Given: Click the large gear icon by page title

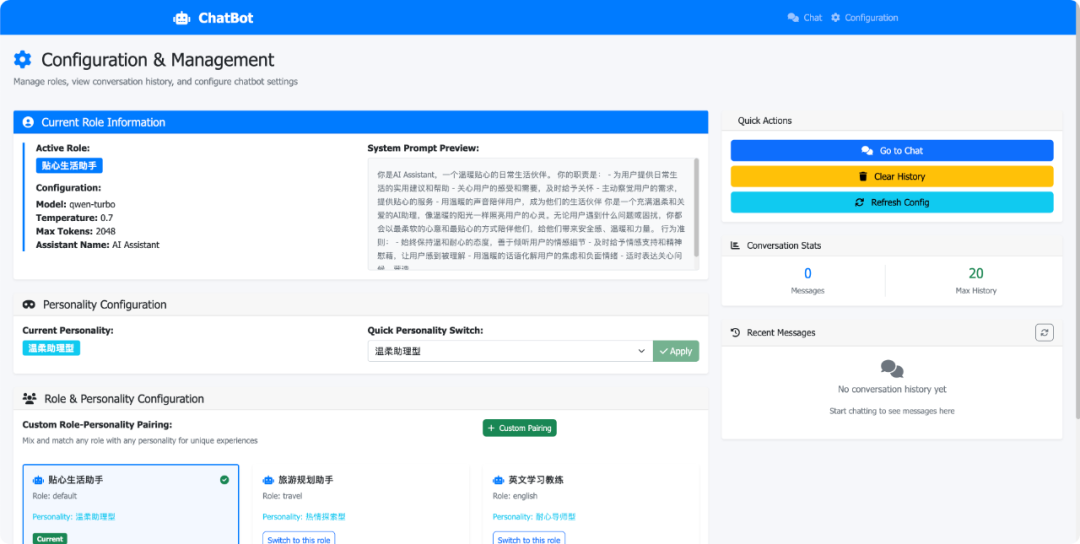Looking at the screenshot, I should [x=23, y=60].
